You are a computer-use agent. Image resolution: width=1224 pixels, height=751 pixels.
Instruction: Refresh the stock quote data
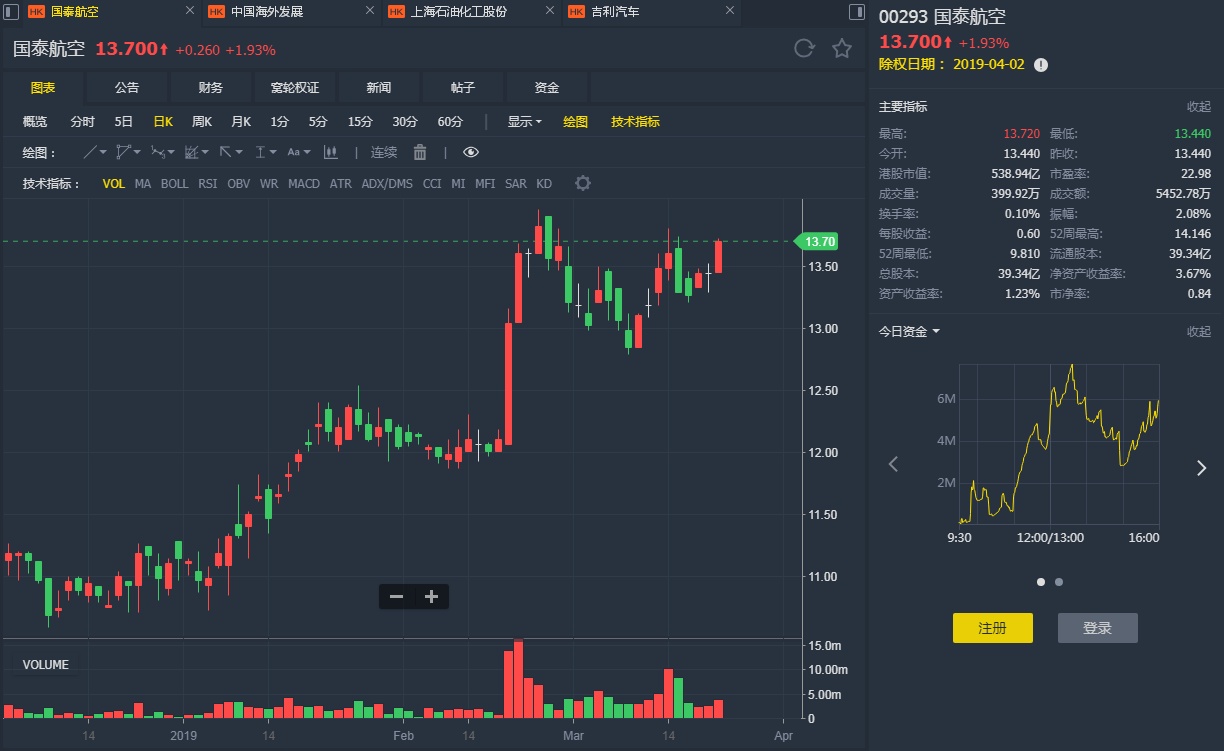pyautogui.click(x=803, y=48)
